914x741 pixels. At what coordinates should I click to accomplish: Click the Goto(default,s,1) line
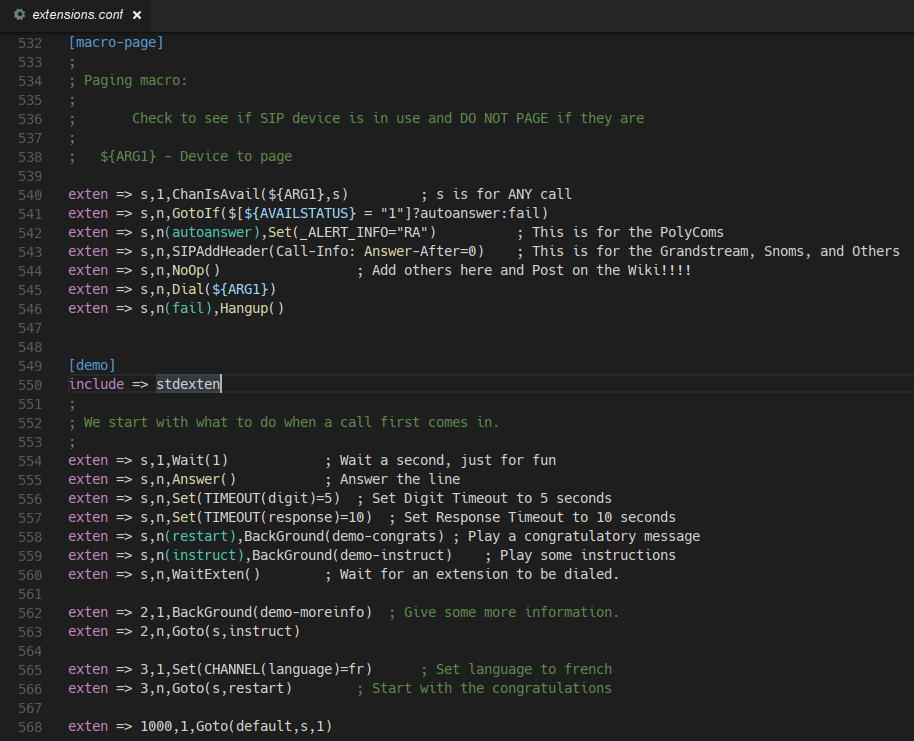[x=200, y=726]
